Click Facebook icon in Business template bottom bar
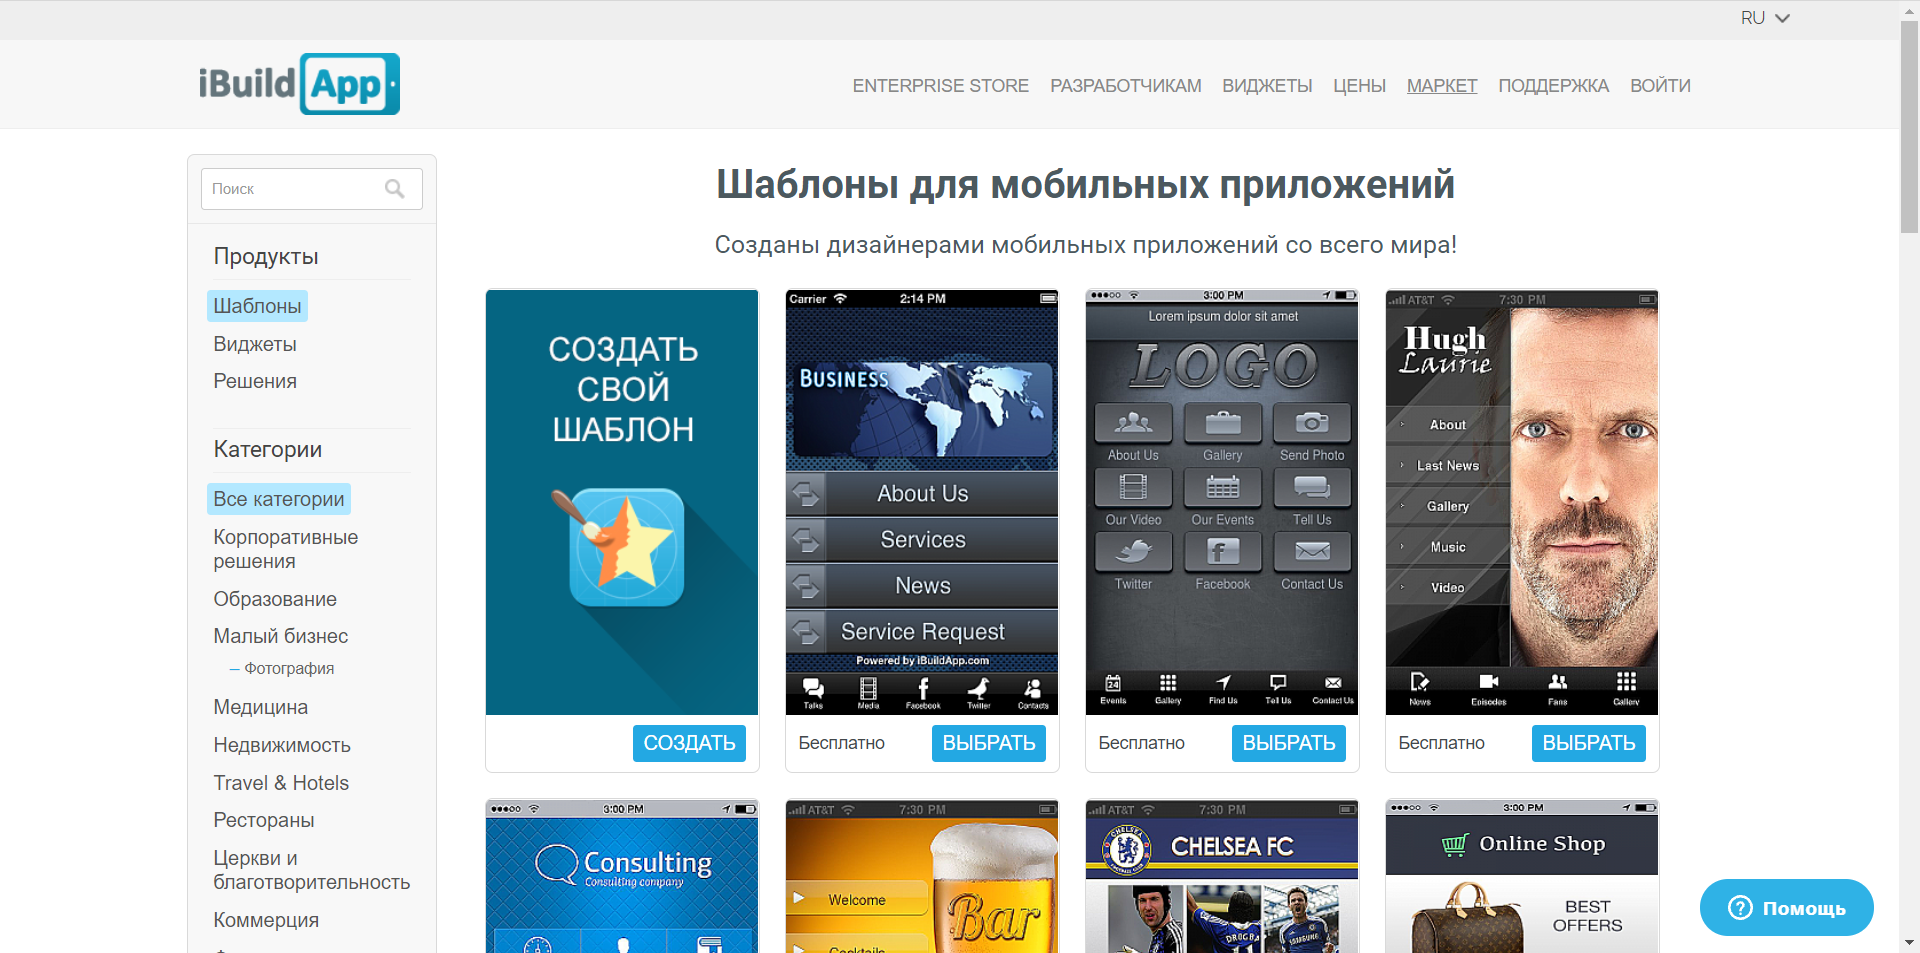 coord(923,688)
